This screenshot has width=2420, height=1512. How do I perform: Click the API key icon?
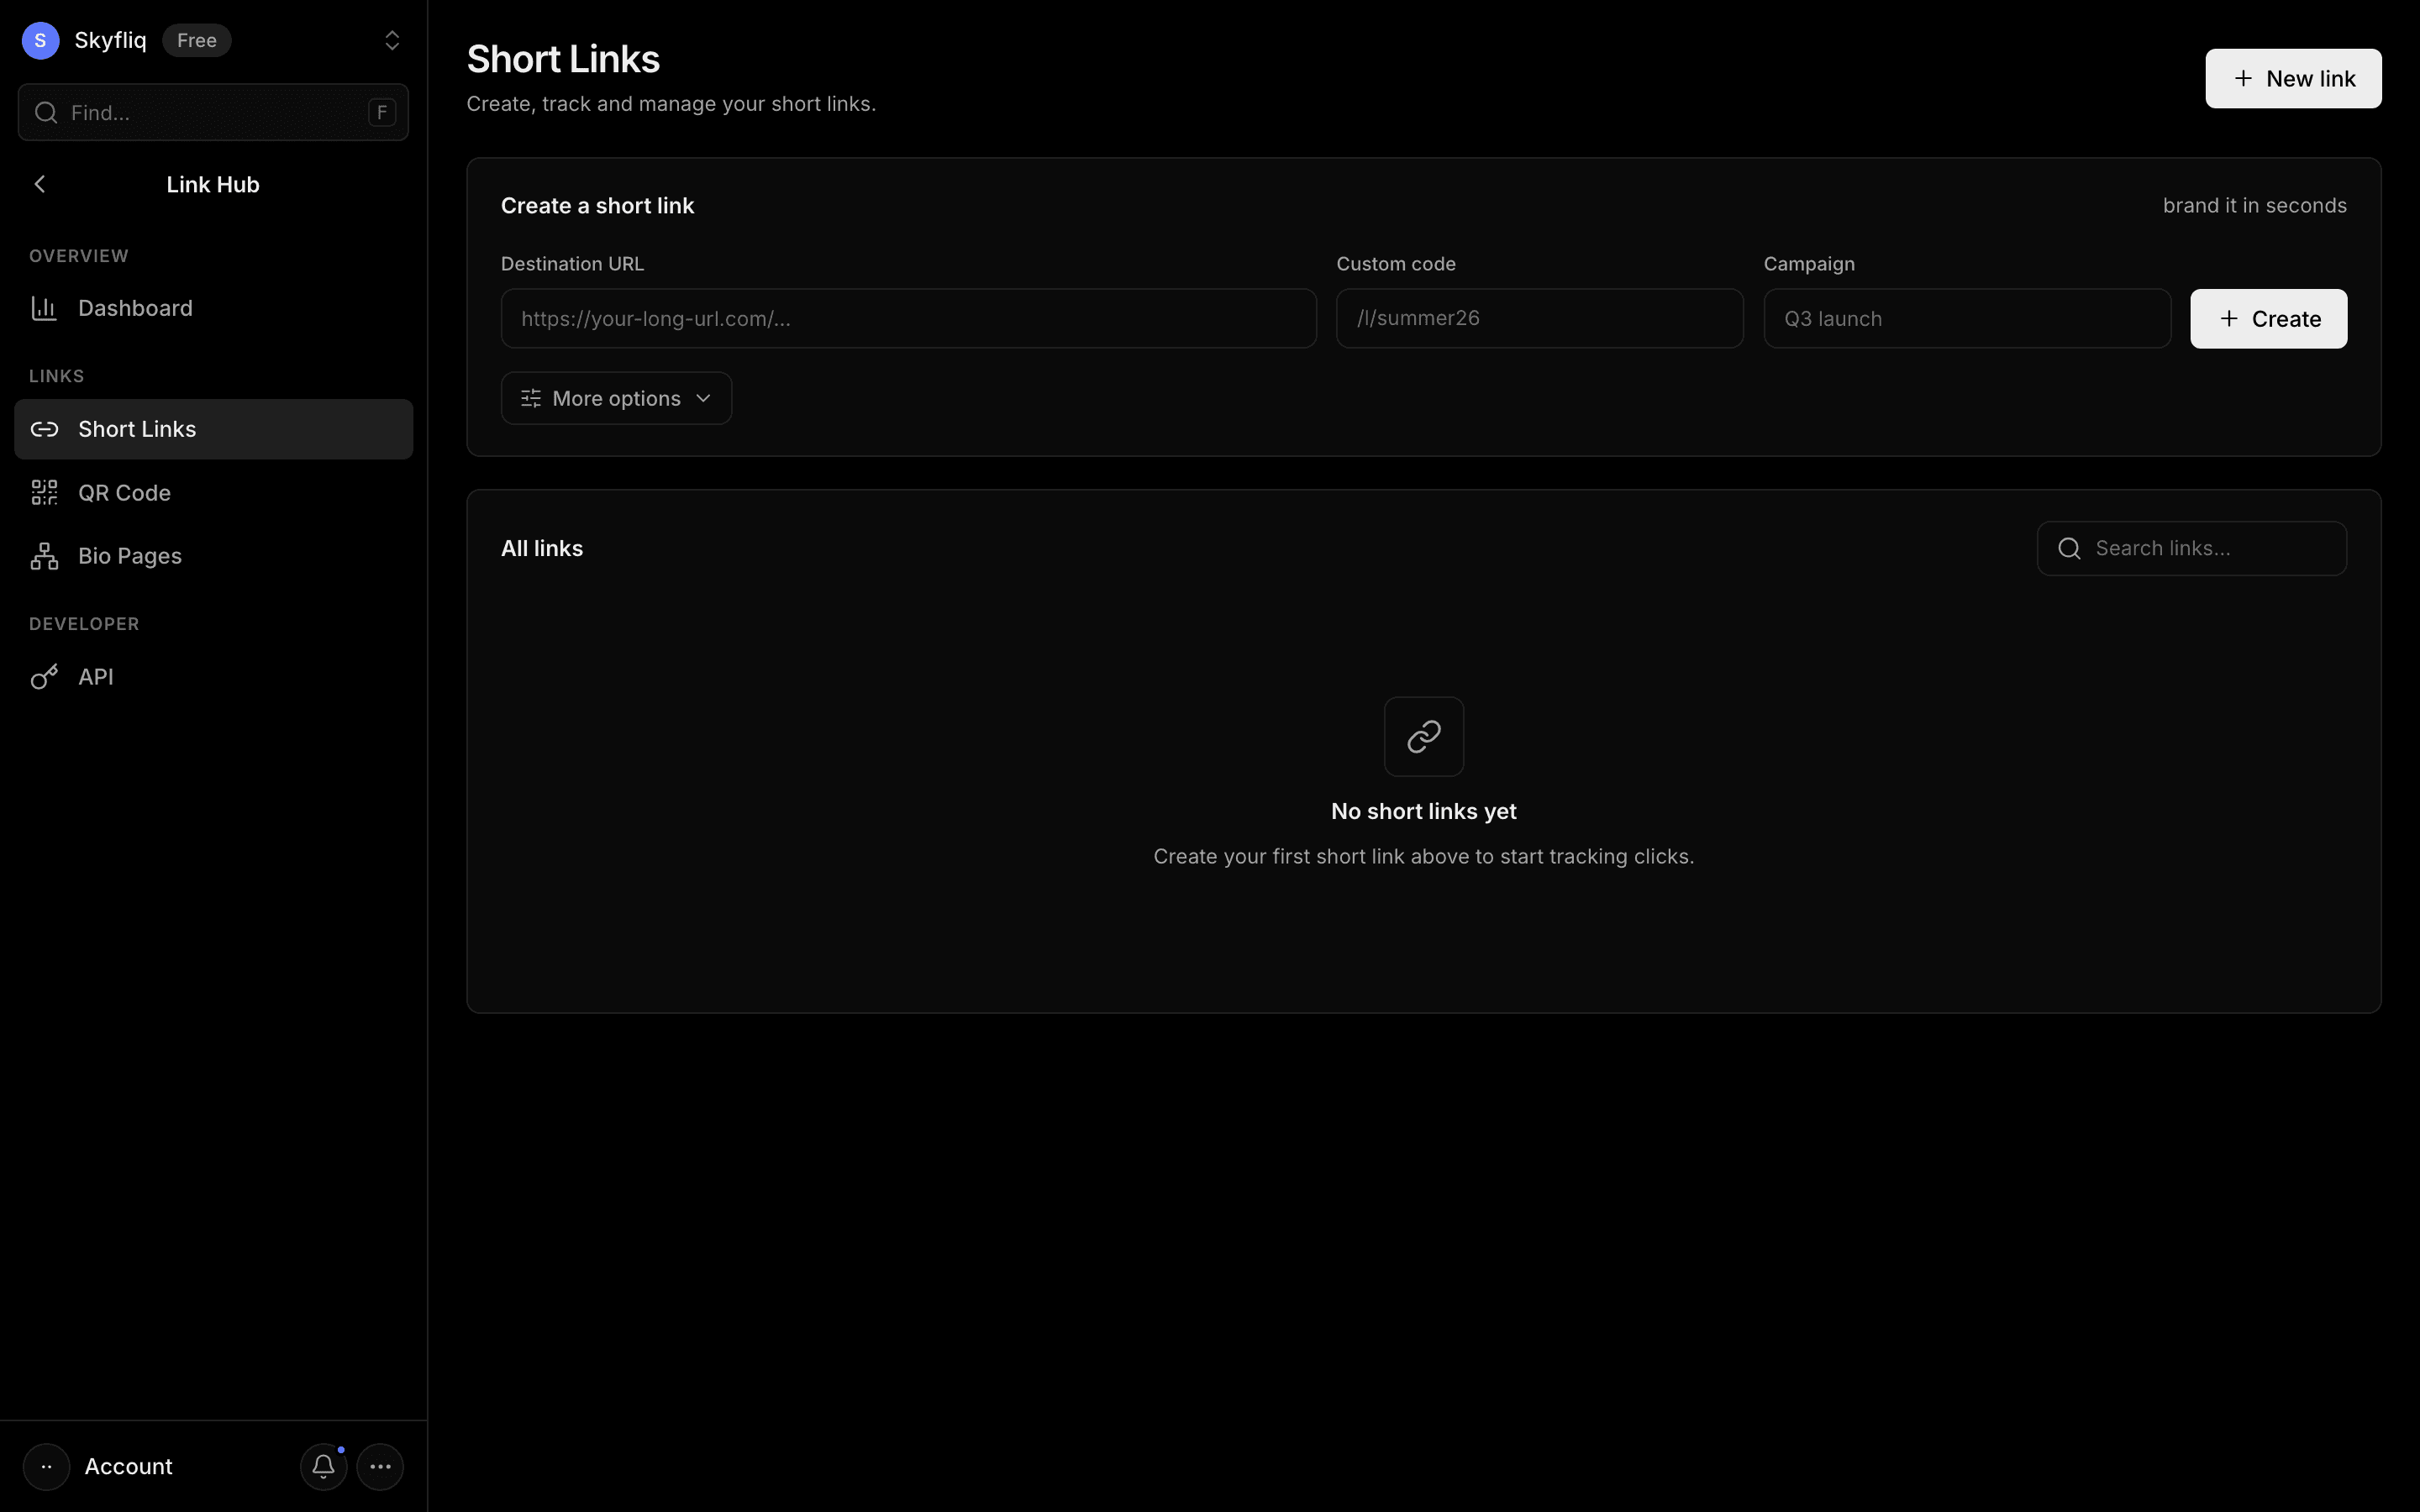(x=44, y=677)
